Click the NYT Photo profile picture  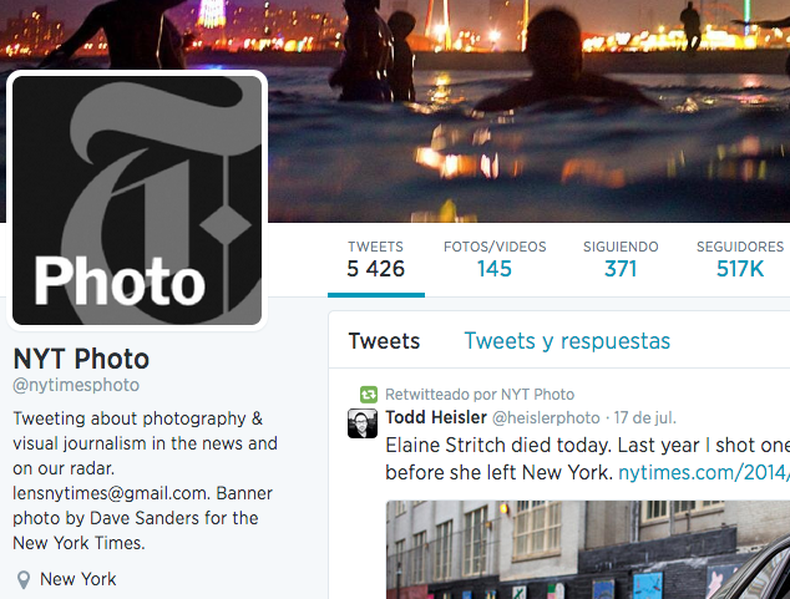(x=137, y=200)
